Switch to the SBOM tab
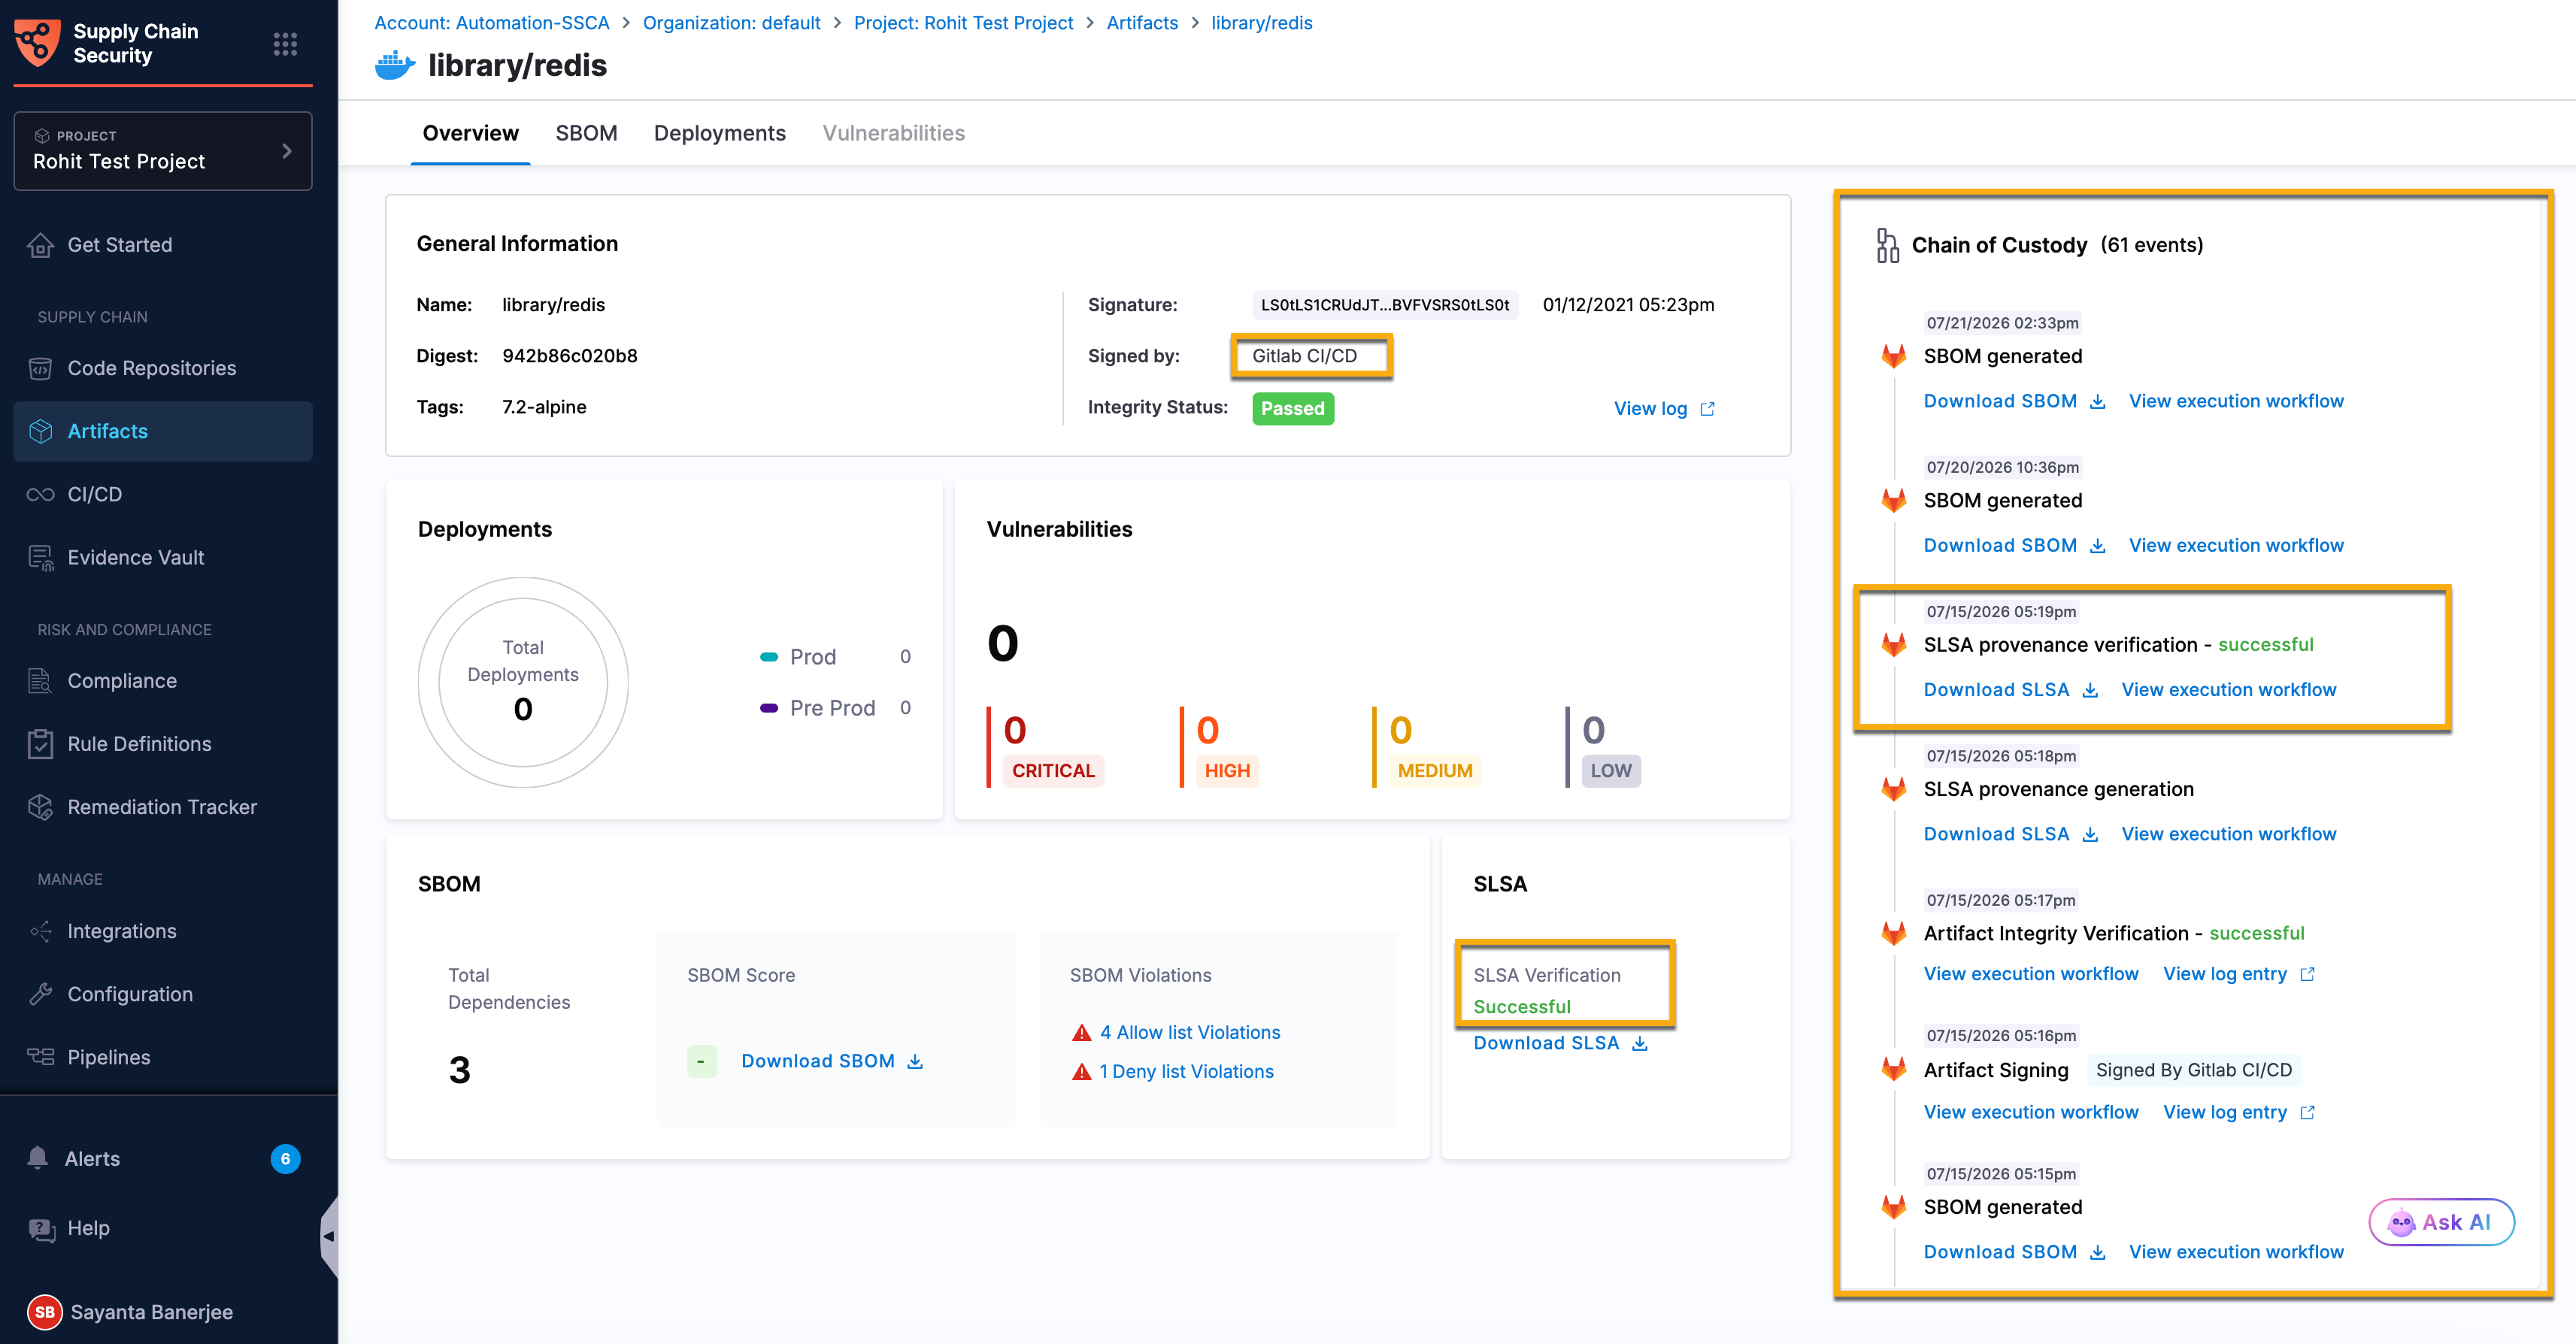The height and width of the screenshot is (1344, 2576). (x=586, y=133)
